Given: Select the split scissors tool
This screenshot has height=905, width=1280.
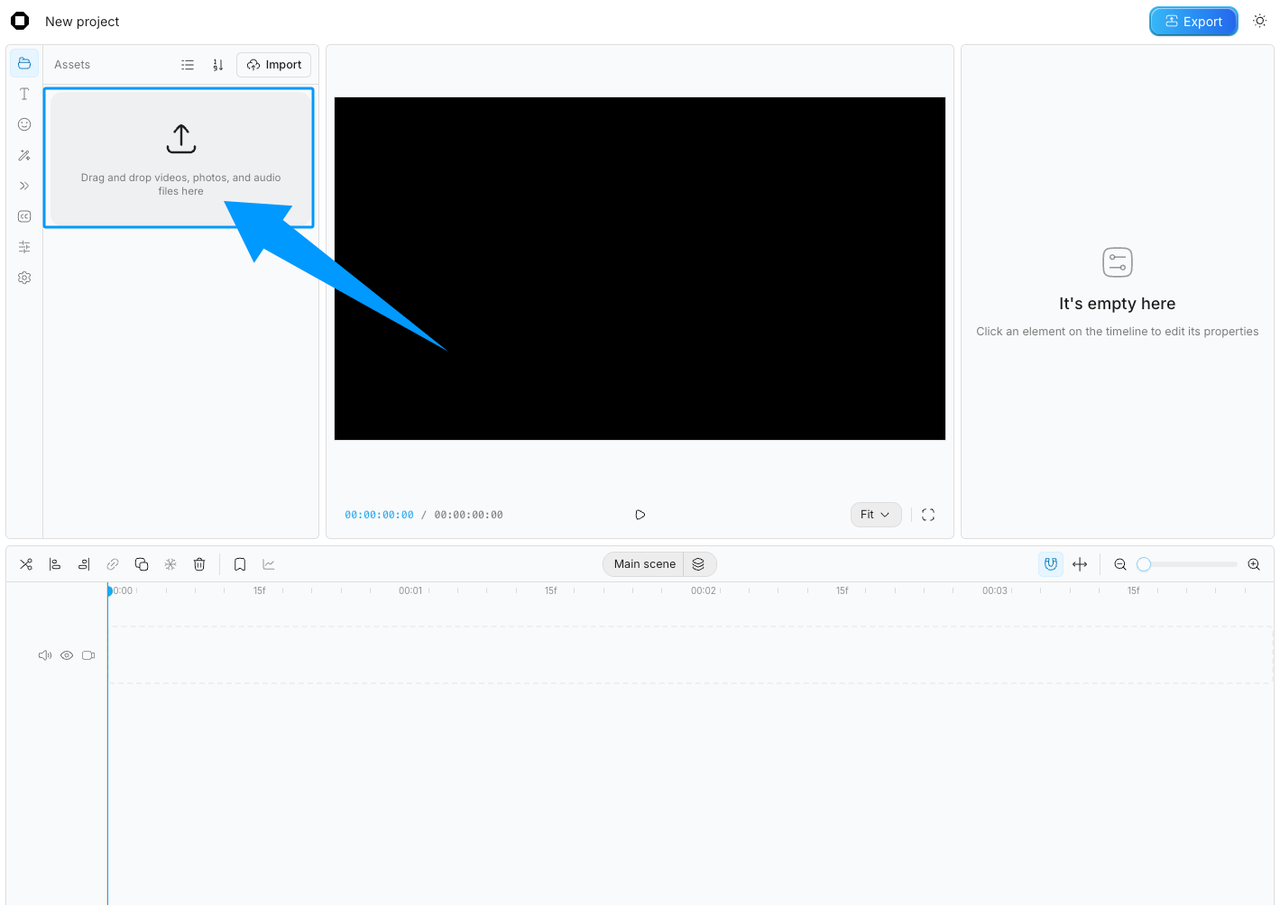Looking at the screenshot, I should [26, 564].
